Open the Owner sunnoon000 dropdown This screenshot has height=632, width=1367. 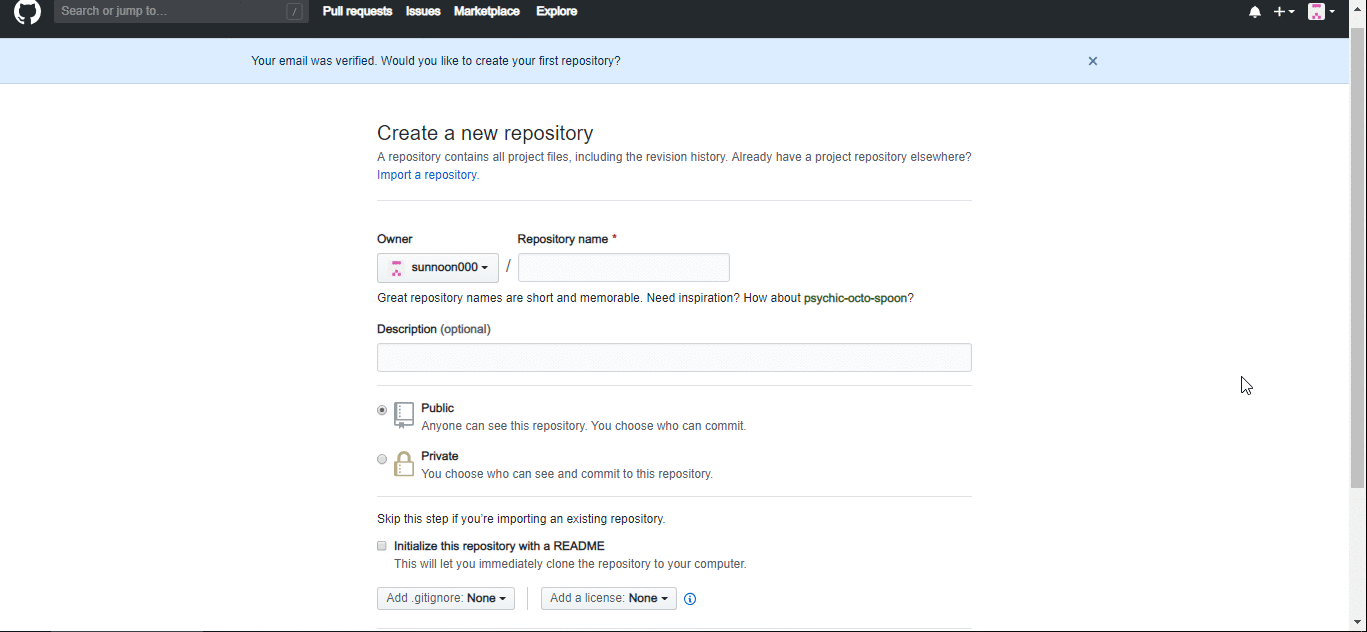pos(438,268)
